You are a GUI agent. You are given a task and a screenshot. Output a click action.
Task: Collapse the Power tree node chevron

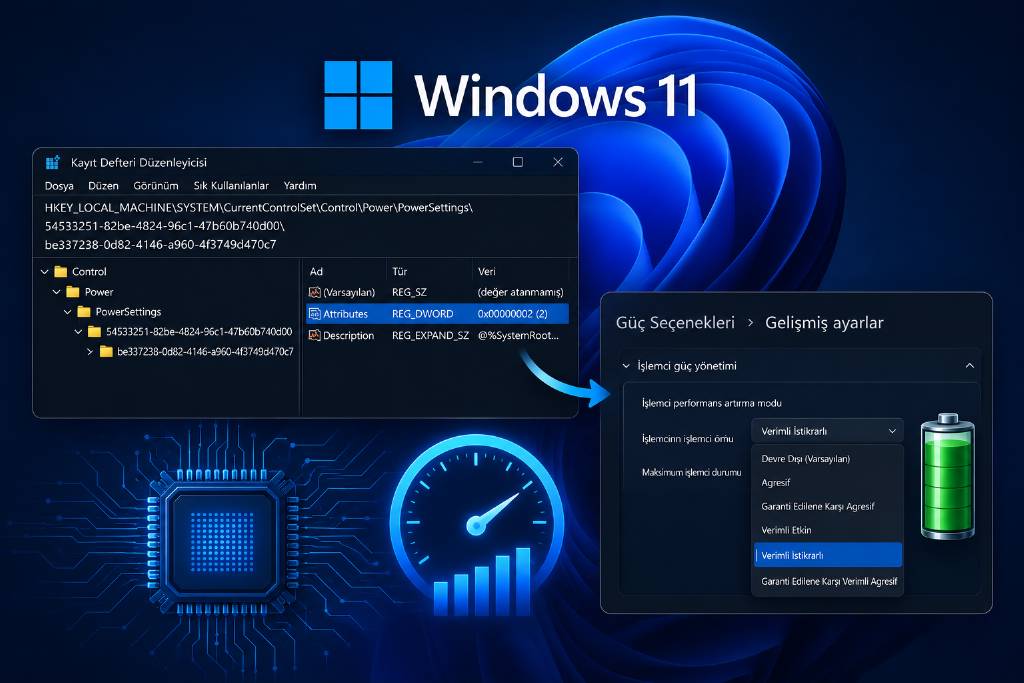56,292
